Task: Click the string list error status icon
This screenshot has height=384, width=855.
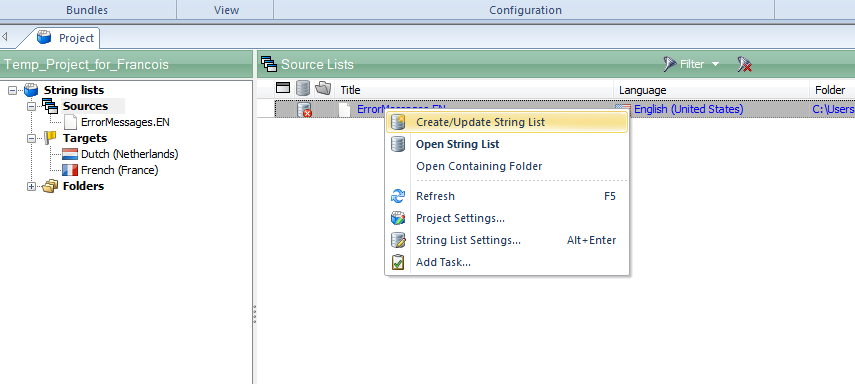Action: pos(305,110)
